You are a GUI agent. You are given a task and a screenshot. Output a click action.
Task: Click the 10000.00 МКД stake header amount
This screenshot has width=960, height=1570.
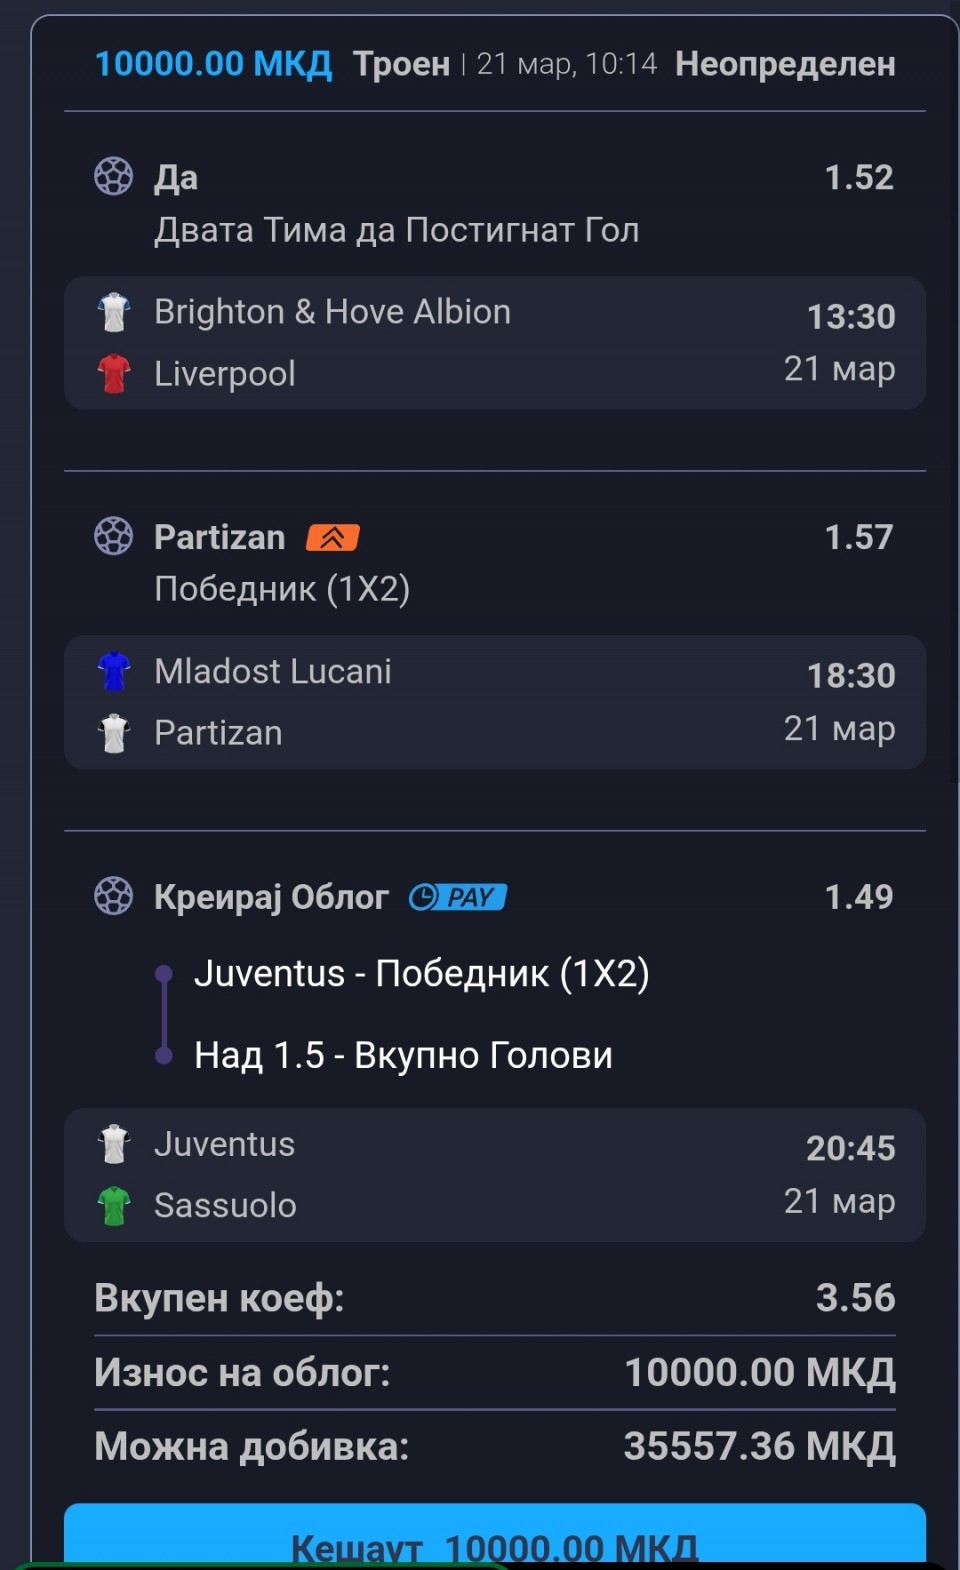tap(213, 64)
